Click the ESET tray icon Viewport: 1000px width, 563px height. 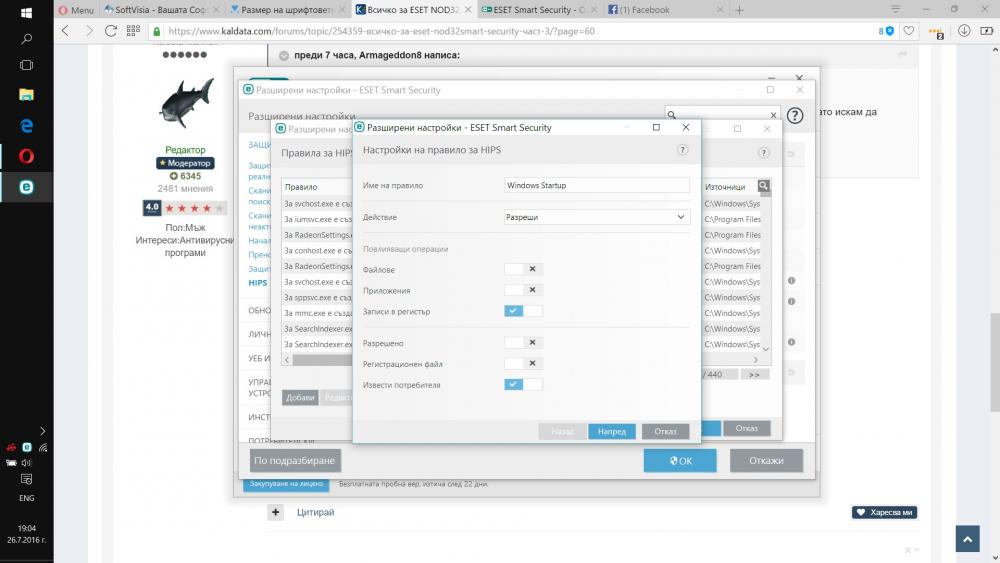point(27,447)
